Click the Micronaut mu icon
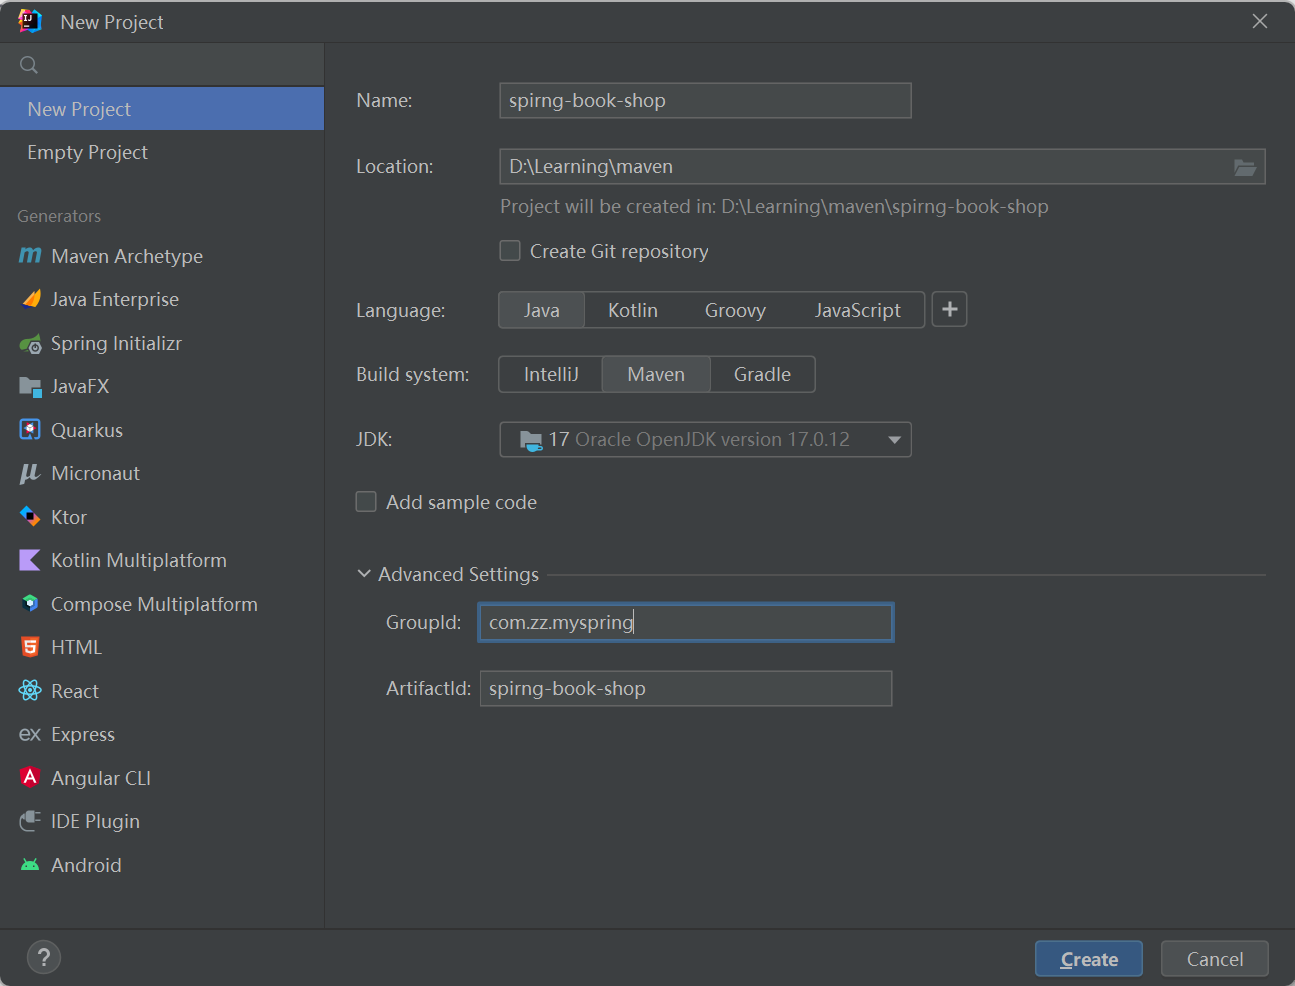 [x=30, y=473]
